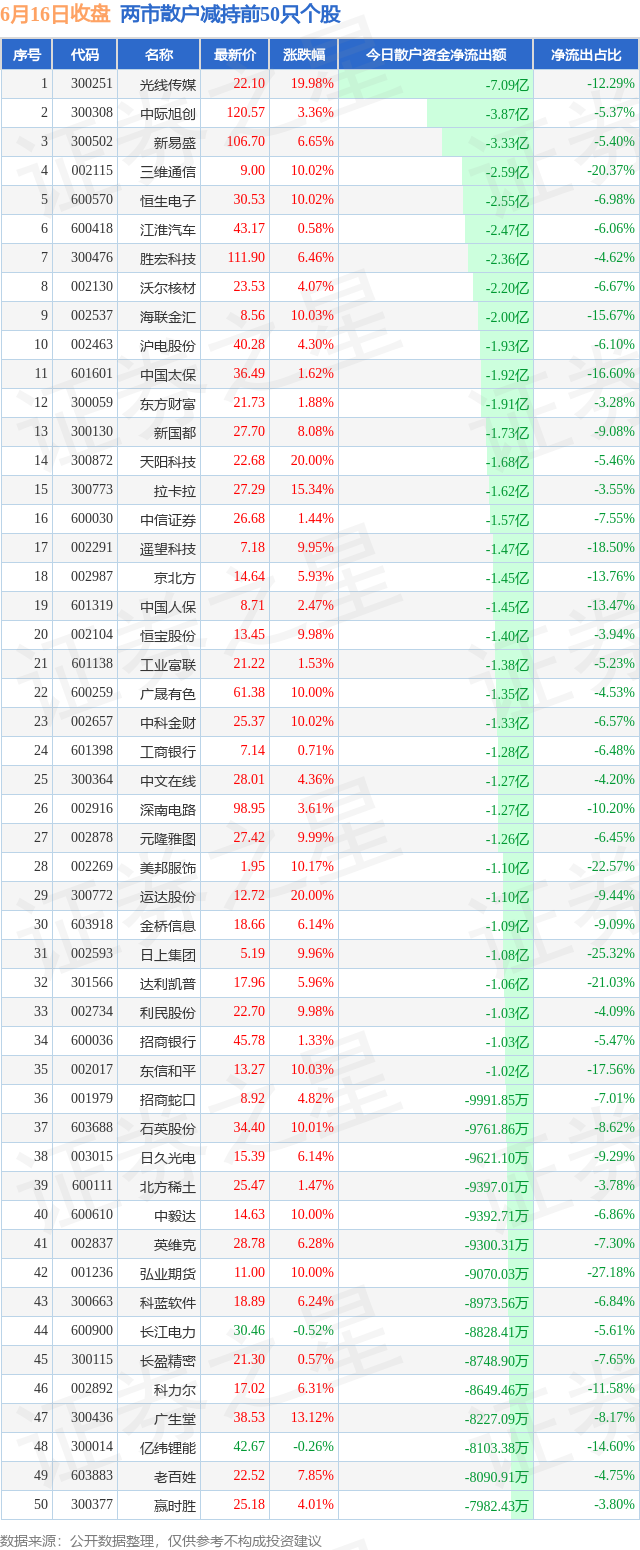Click the 名称 column header
This screenshot has width=640, height=1550.
pyautogui.click(x=159, y=55)
